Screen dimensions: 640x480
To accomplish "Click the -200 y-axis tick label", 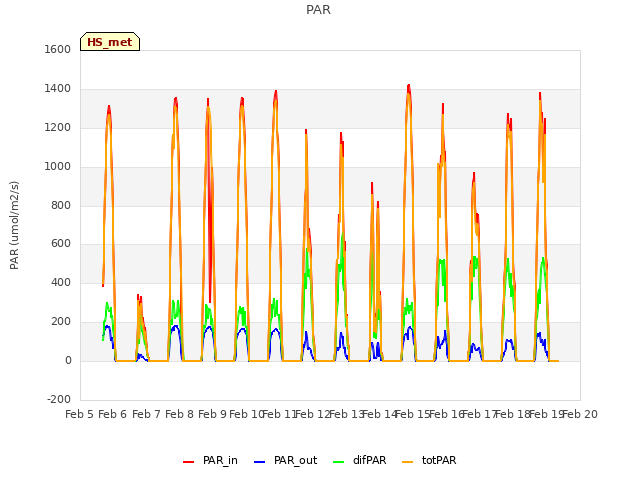I will [x=59, y=399].
